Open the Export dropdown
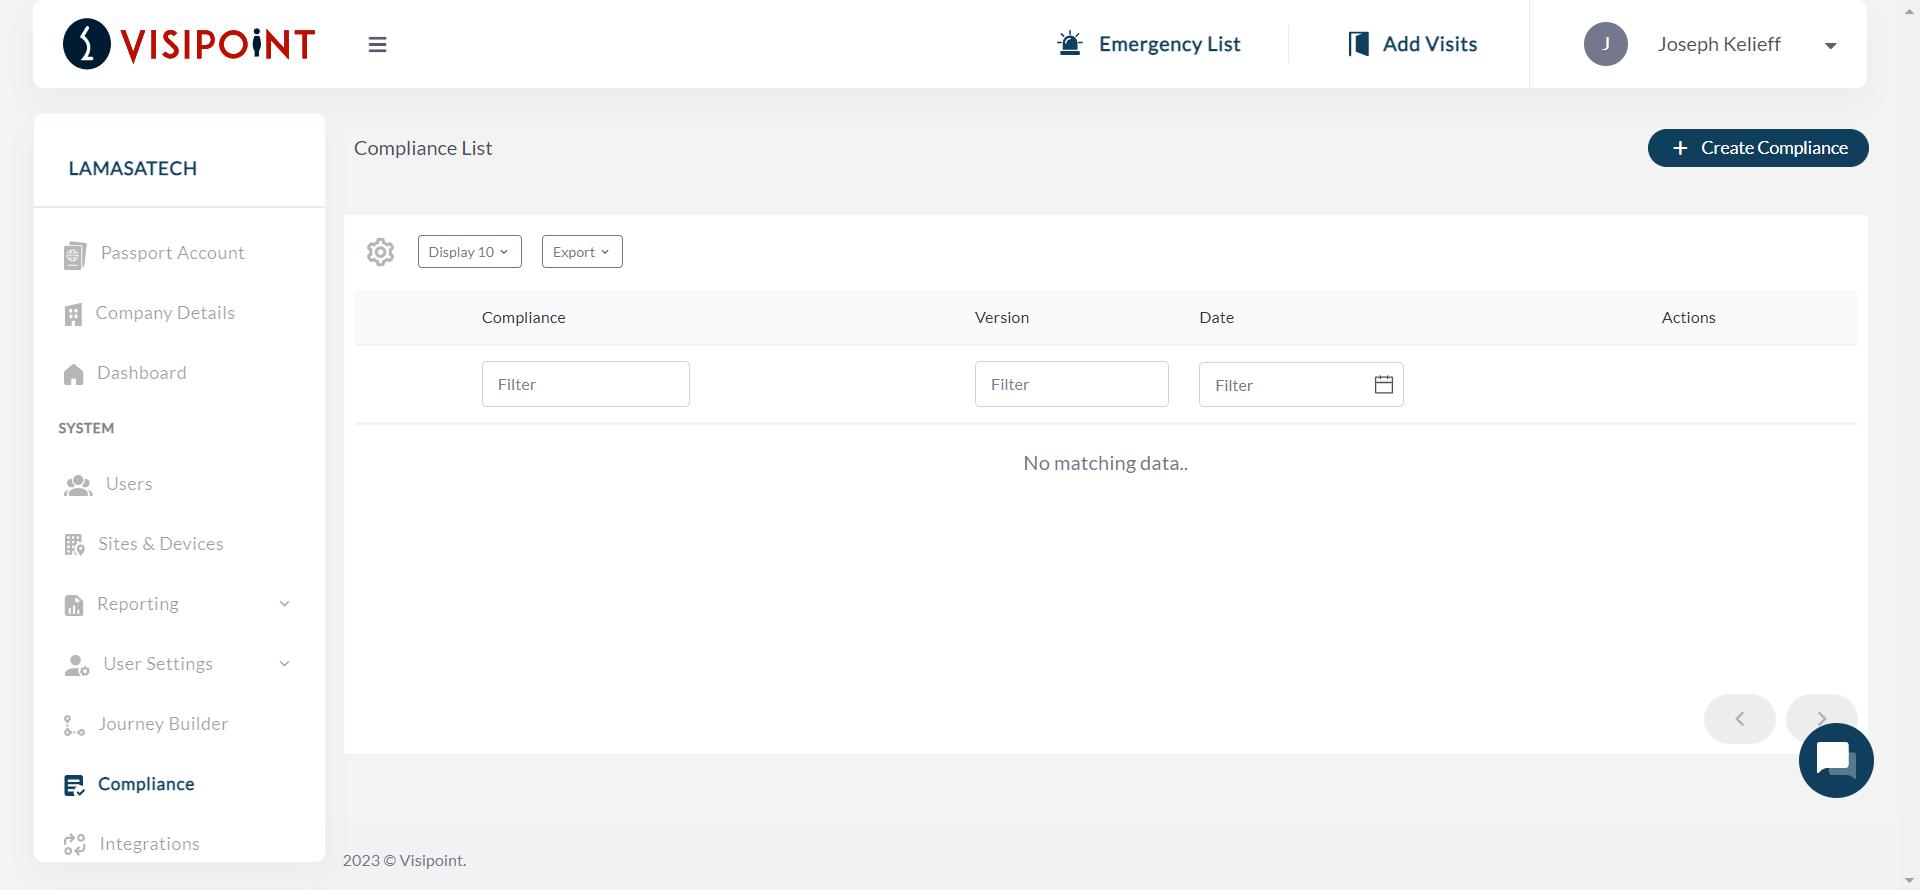 (581, 252)
